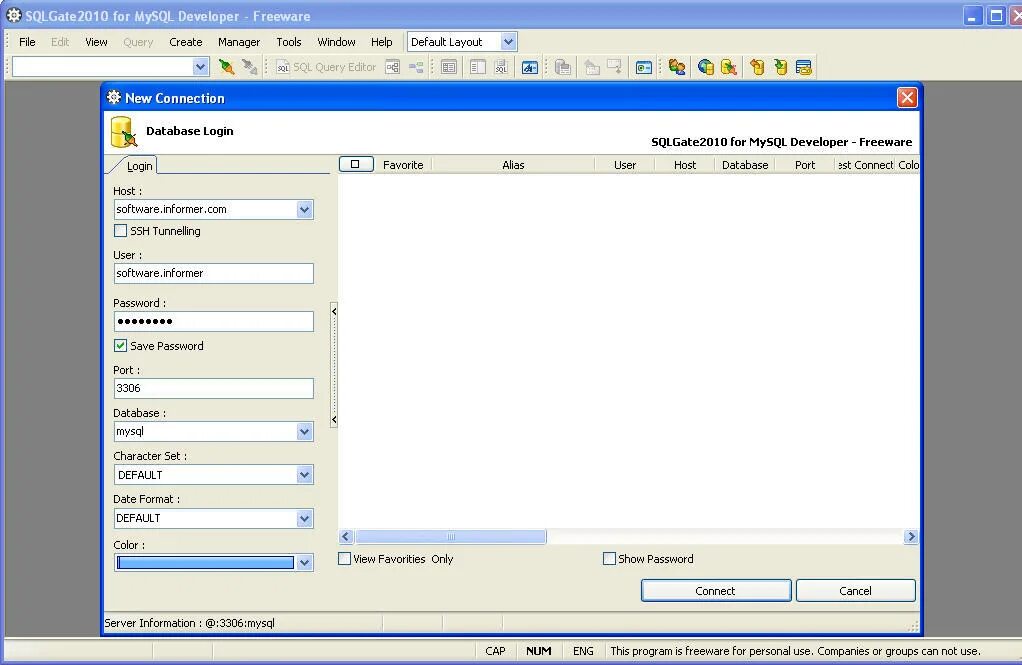This screenshot has height=665, width=1022.
Task: Open the Create menu
Action: pyautogui.click(x=186, y=42)
